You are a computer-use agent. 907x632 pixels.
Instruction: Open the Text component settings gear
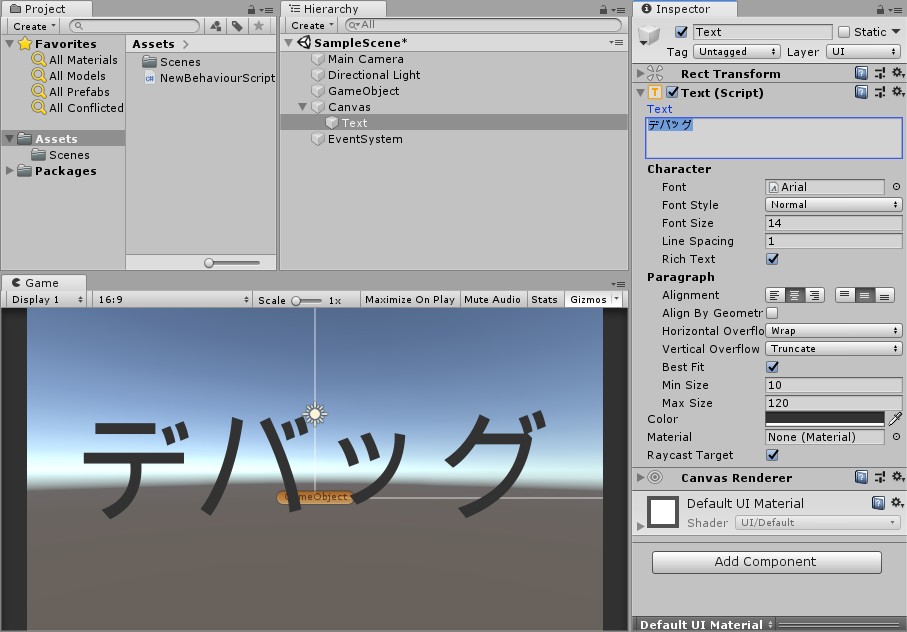tap(897, 91)
